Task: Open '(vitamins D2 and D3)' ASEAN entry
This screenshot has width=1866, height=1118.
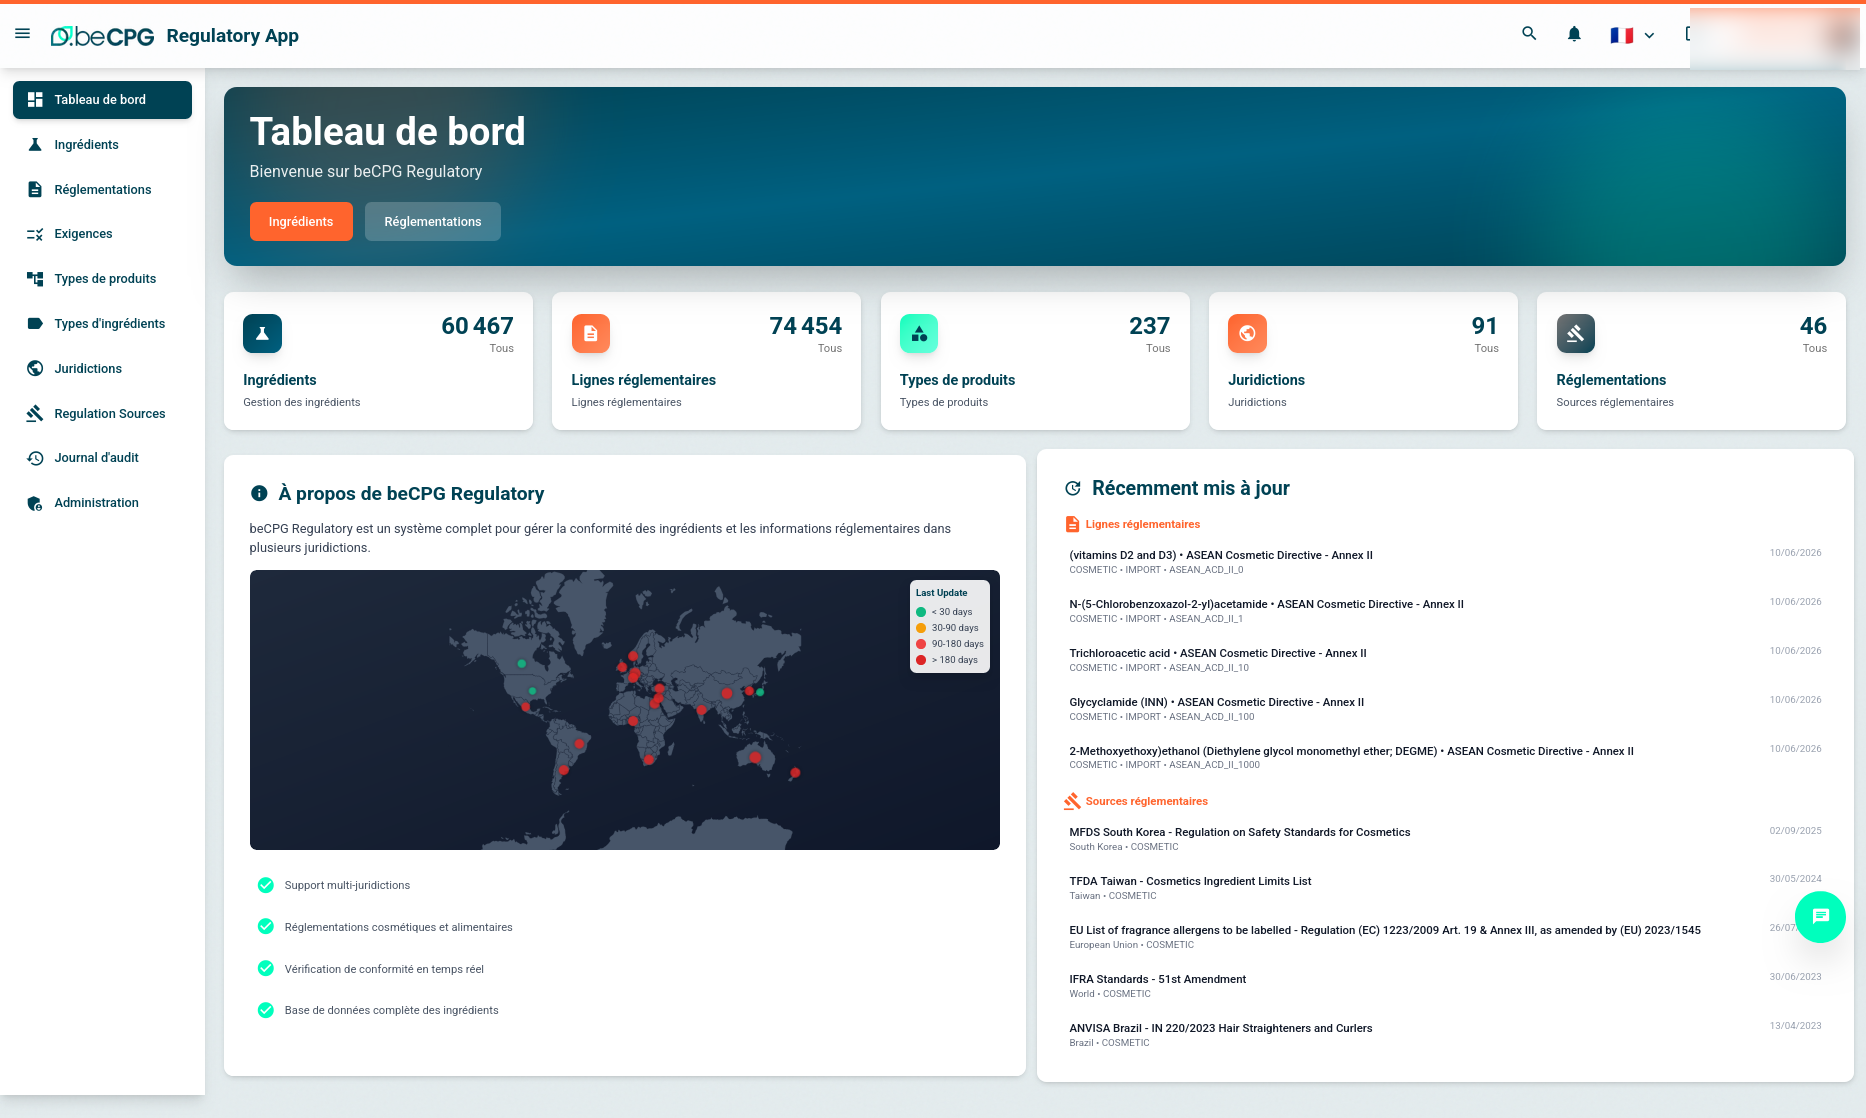Action: pos(1445,562)
